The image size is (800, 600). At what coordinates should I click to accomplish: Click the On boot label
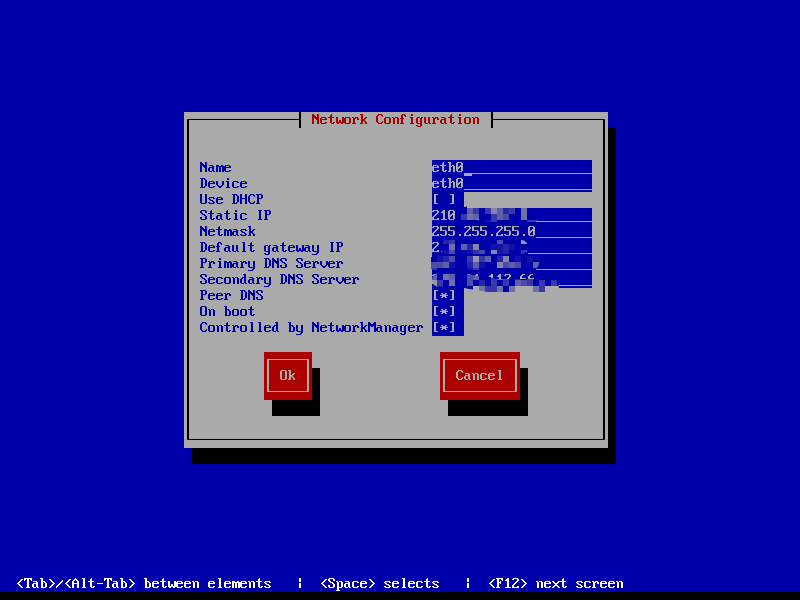[227, 311]
